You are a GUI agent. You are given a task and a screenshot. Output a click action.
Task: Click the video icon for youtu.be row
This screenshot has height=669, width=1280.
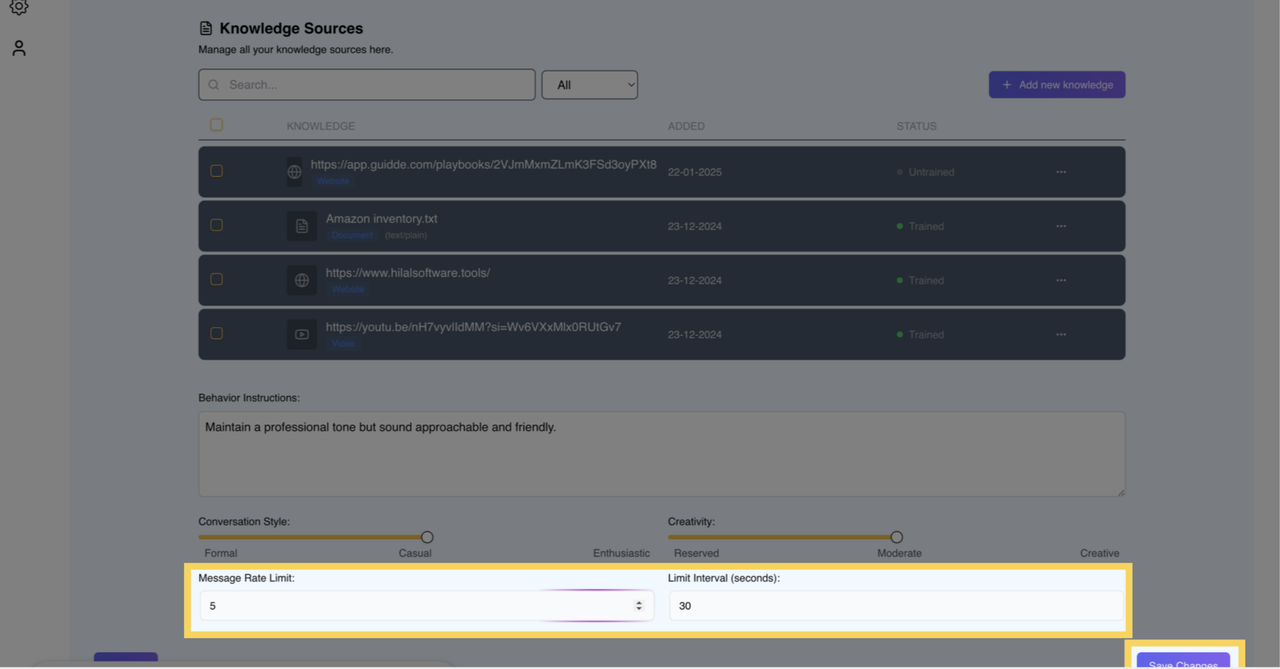click(x=302, y=334)
